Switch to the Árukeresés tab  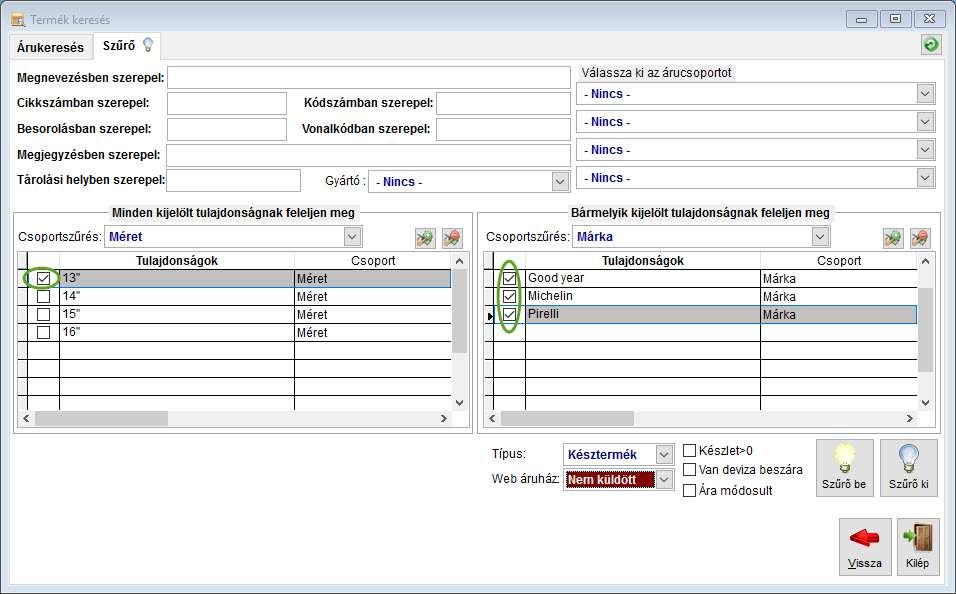pyautogui.click(x=51, y=47)
